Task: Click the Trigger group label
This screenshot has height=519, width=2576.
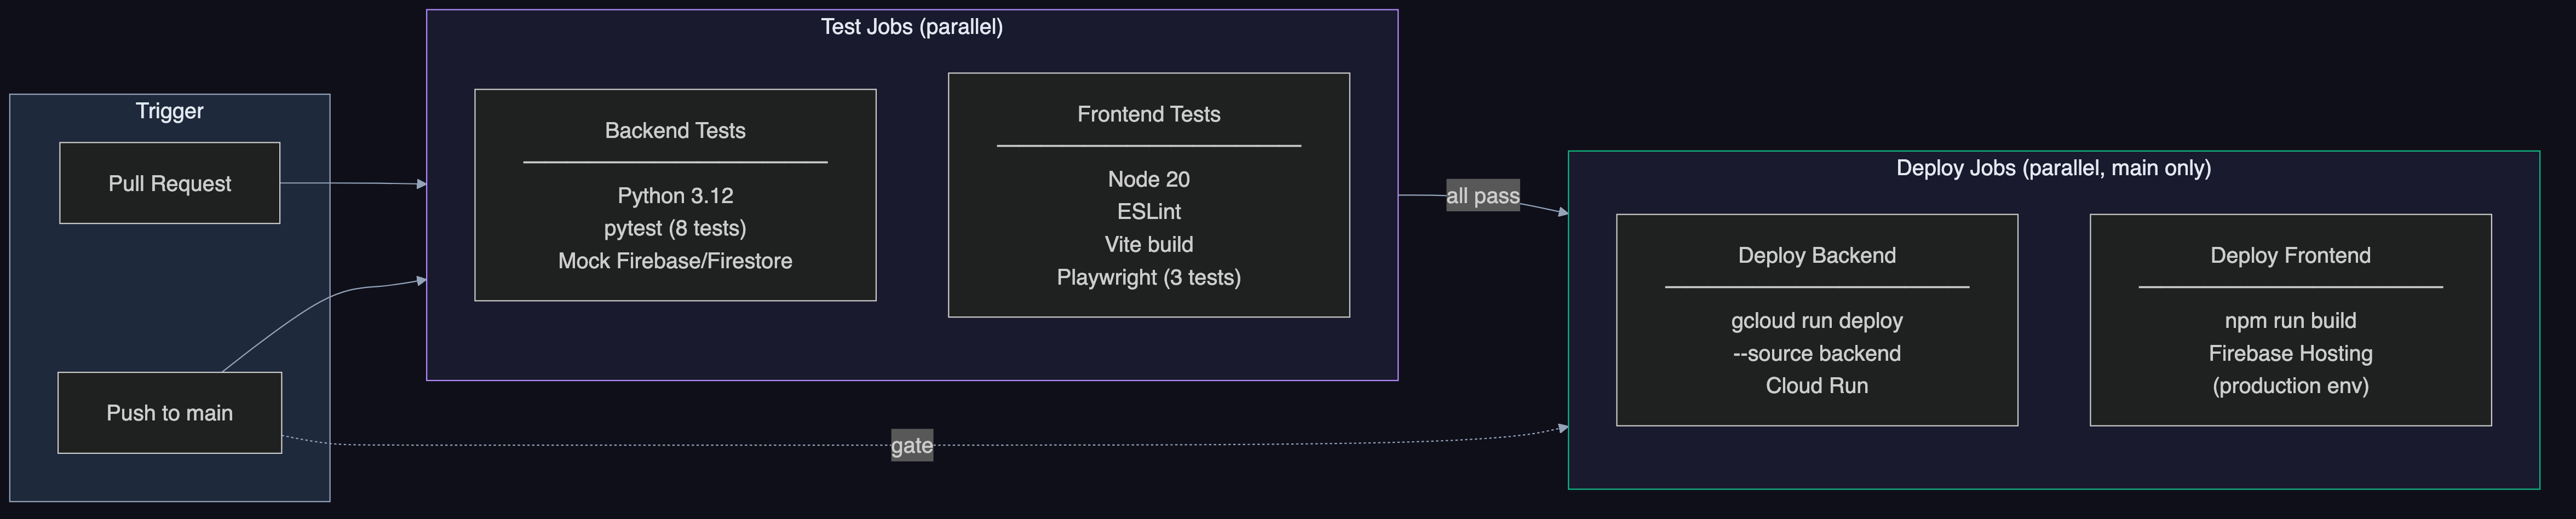Action: (x=169, y=111)
